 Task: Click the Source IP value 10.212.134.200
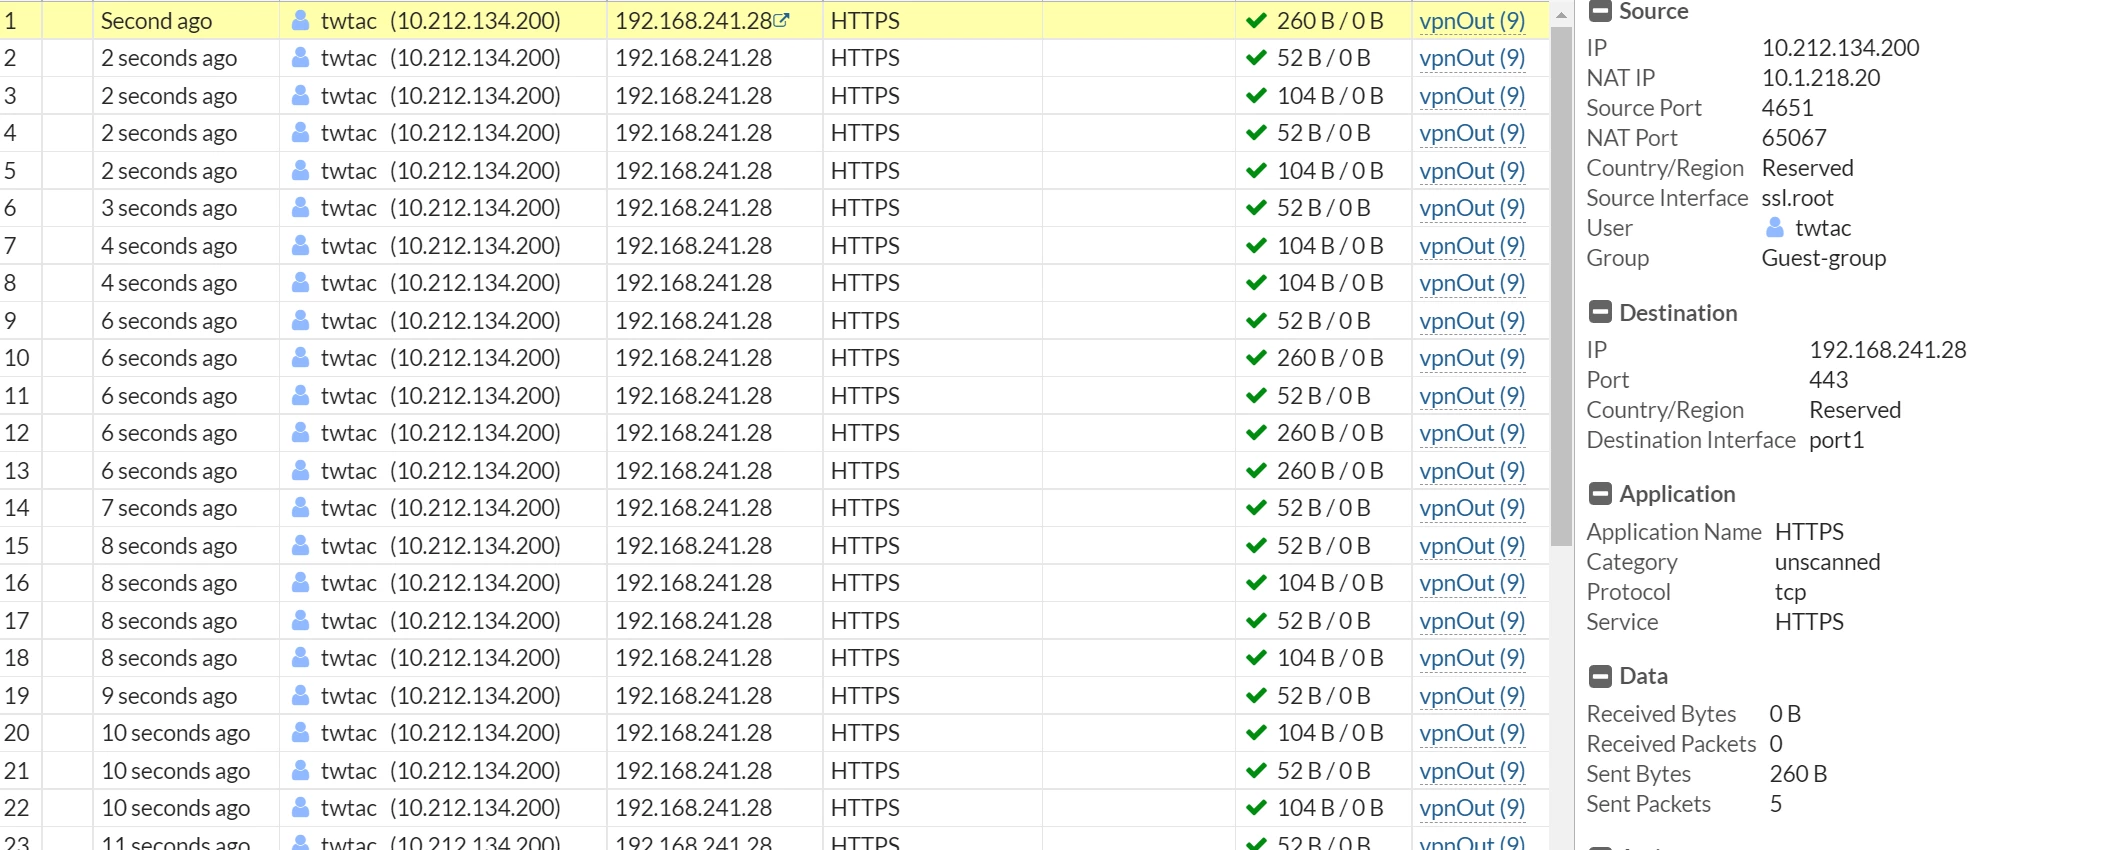pos(1840,48)
